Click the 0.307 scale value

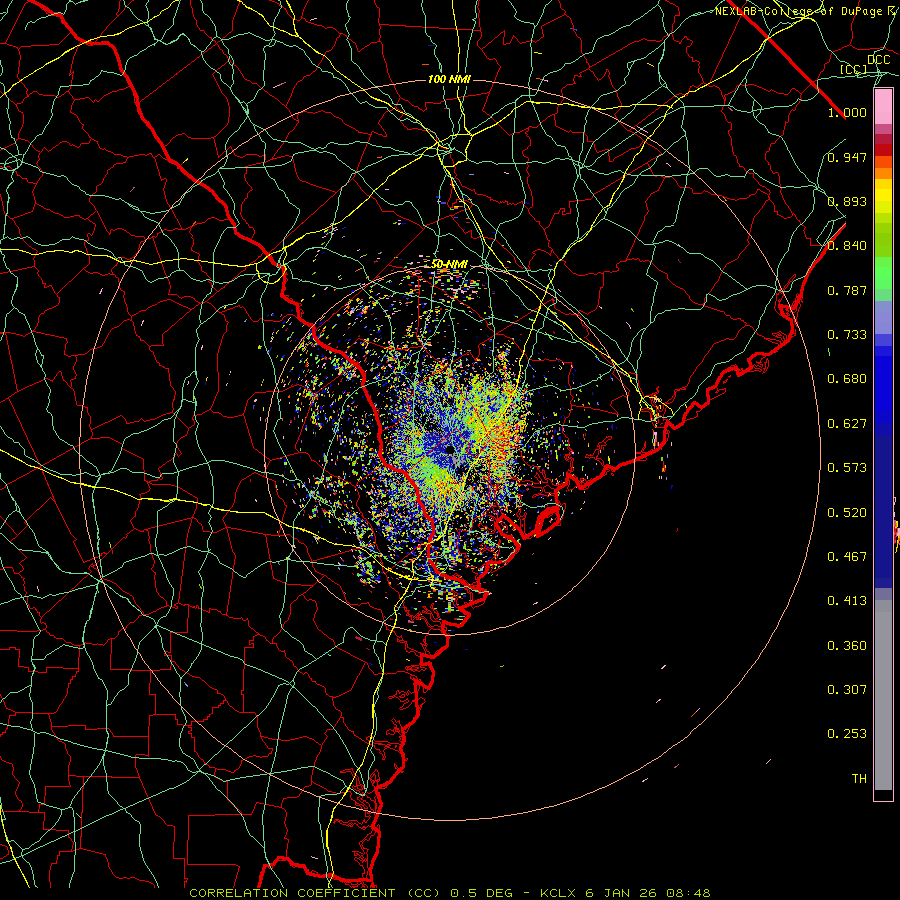(x=847, y=690)
